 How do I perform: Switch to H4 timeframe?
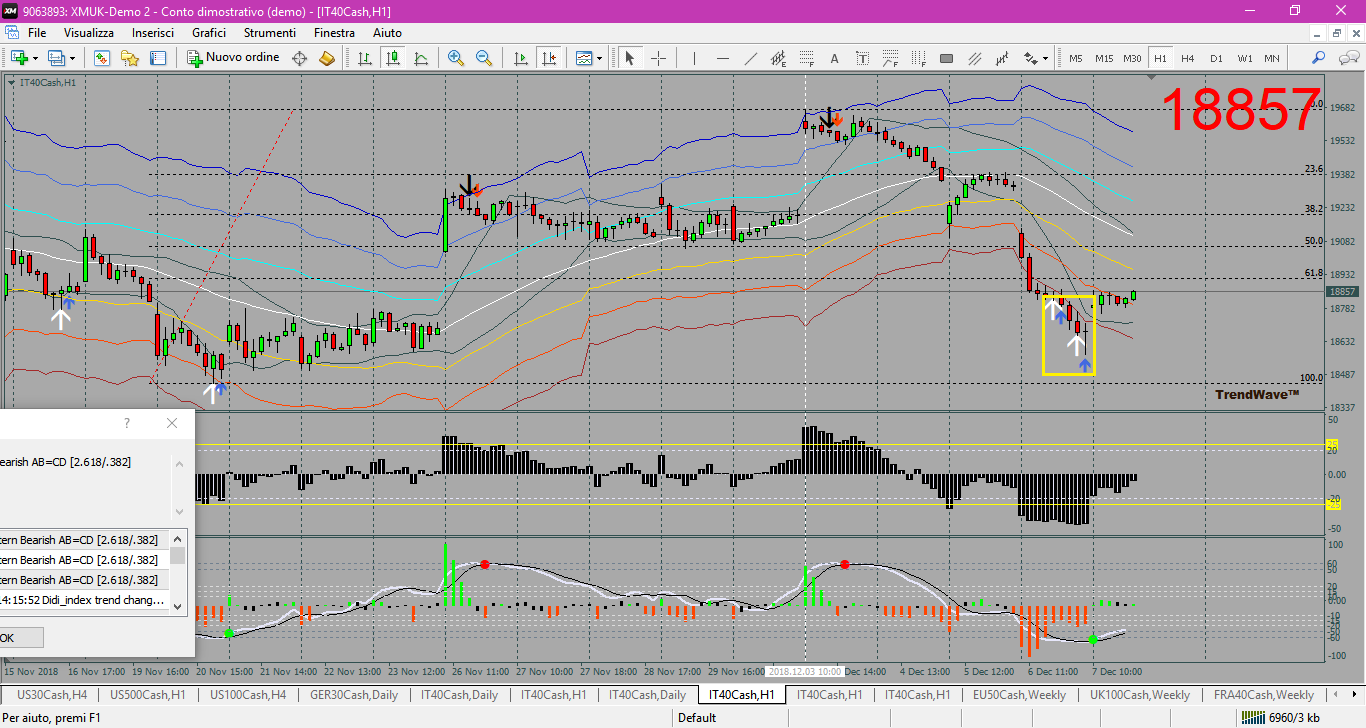point(1188,58)
